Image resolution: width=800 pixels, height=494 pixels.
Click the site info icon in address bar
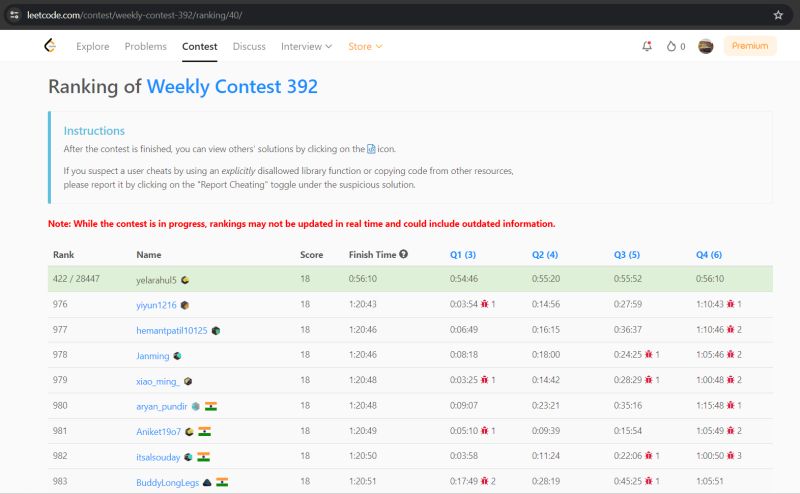tap(14, 15)
